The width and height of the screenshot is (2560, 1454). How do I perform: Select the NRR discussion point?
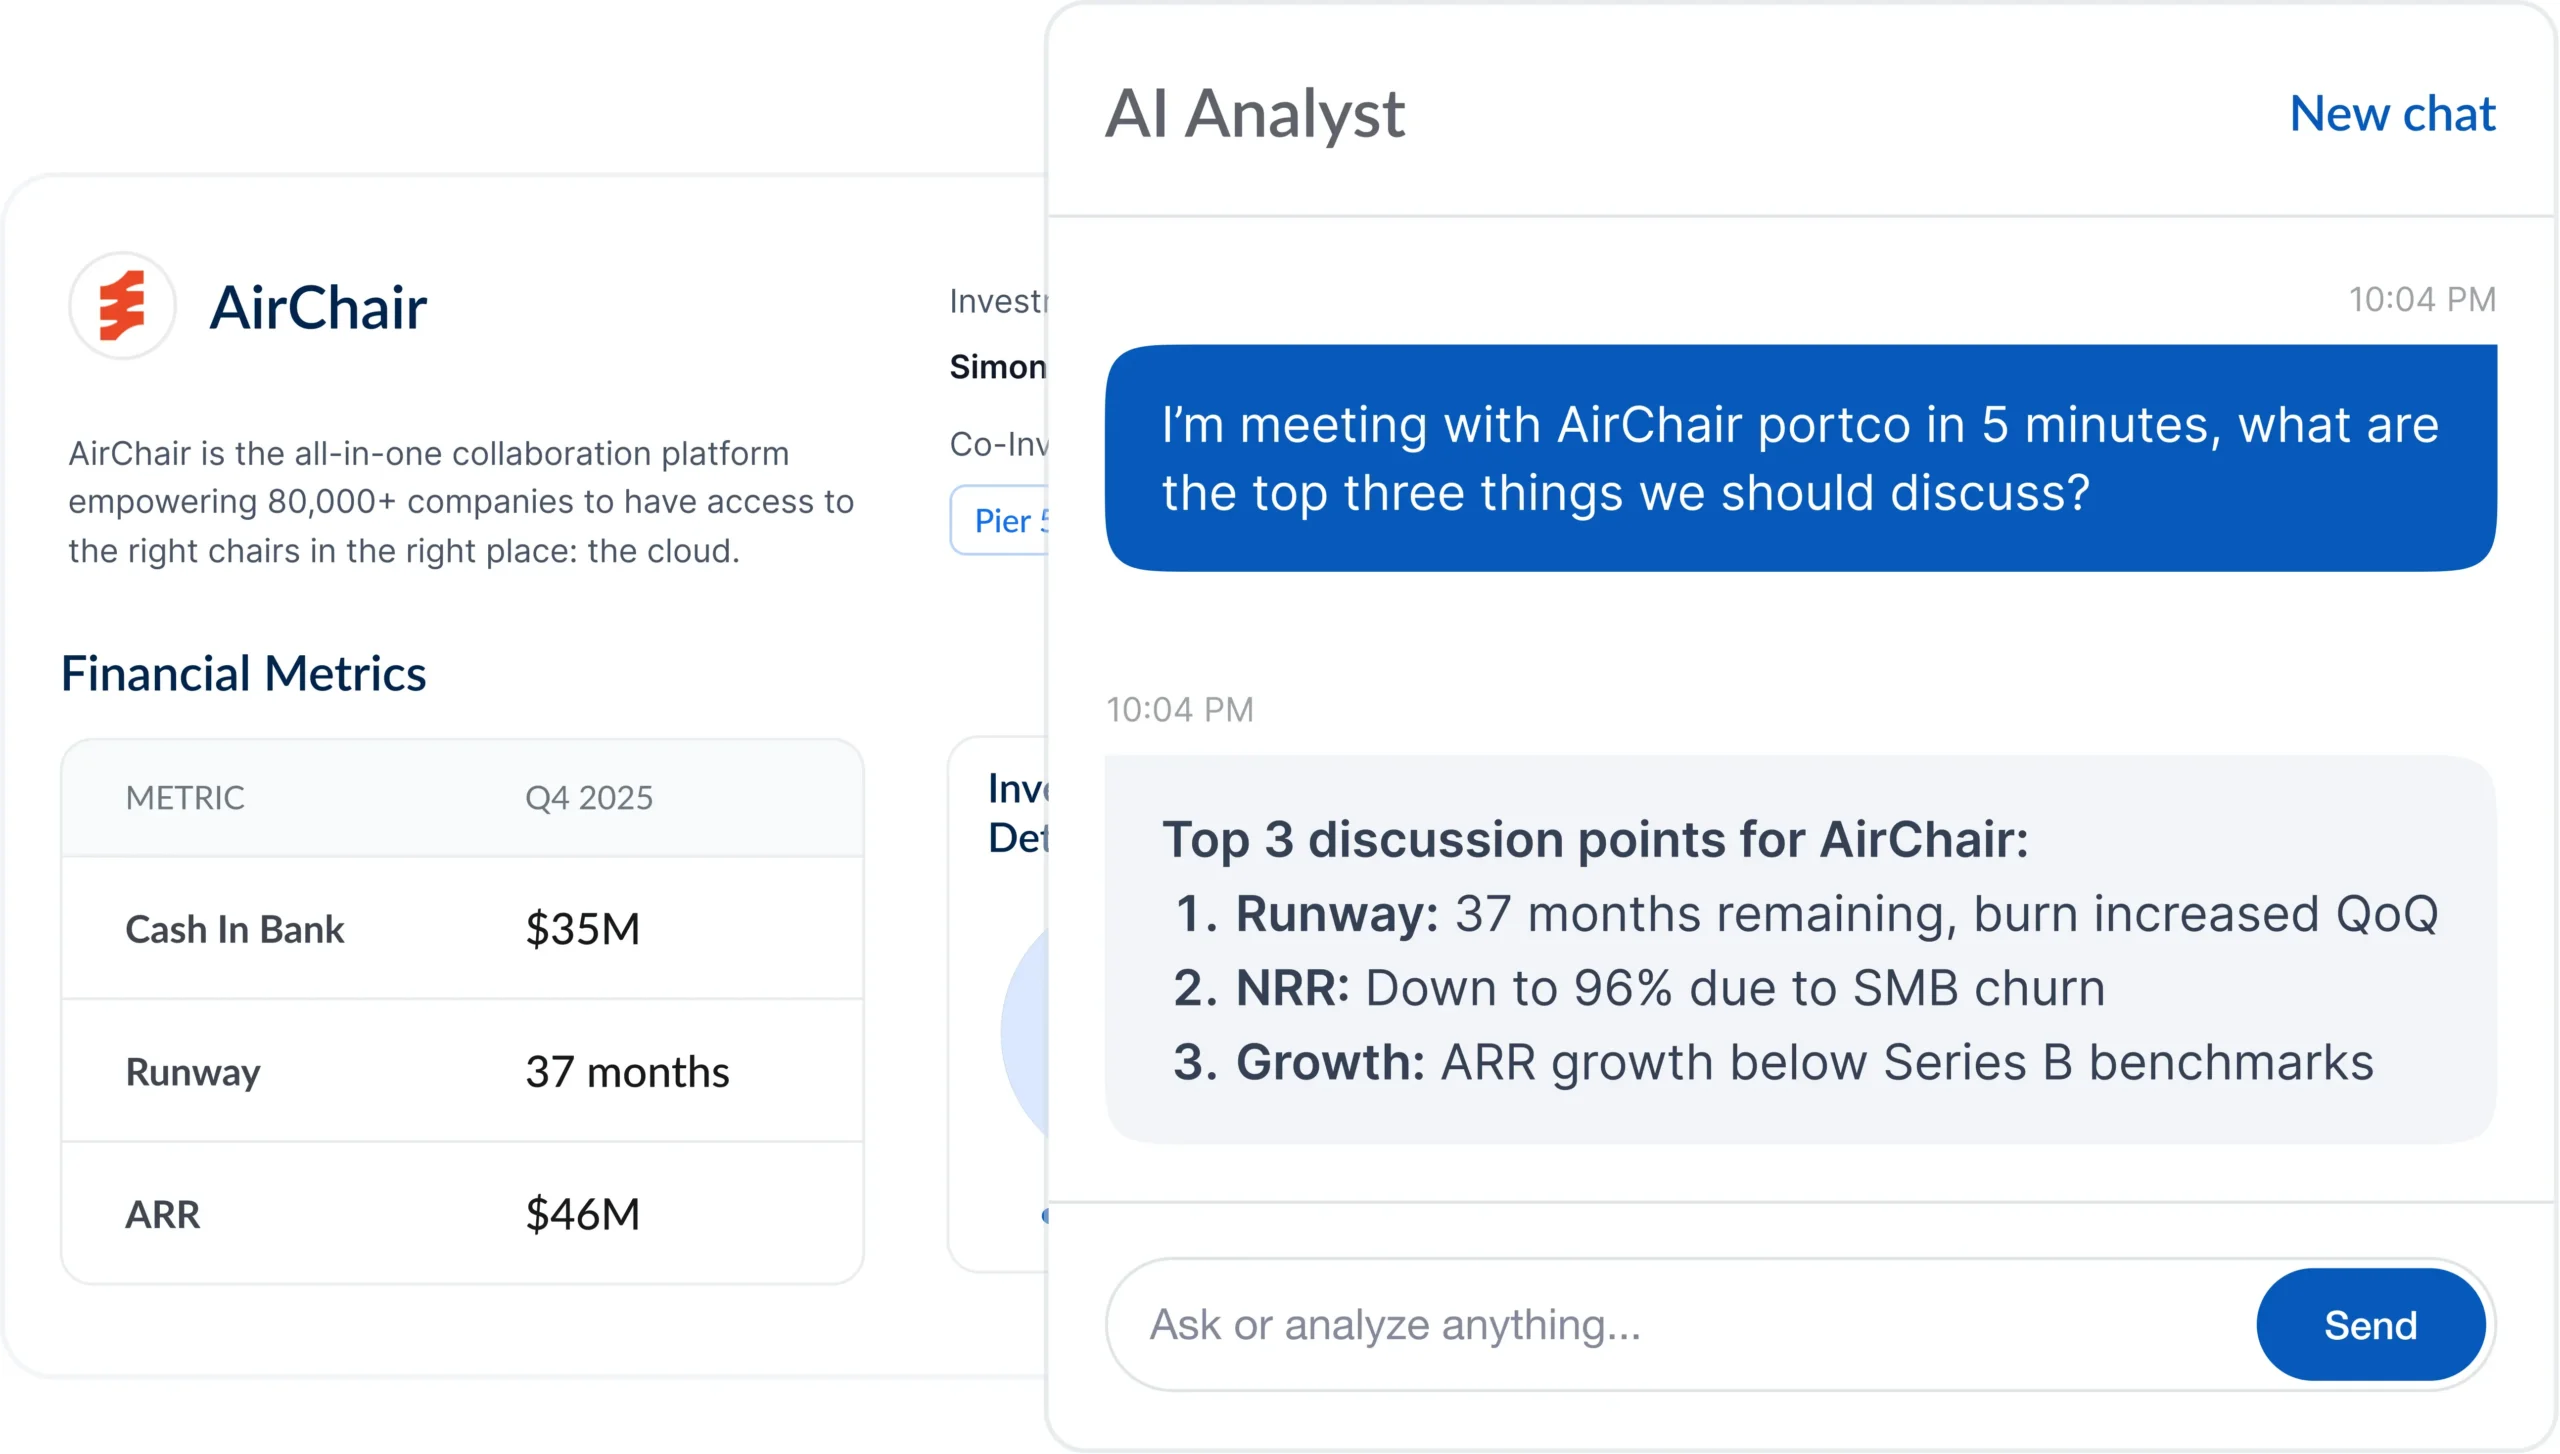click(1640, 987)
